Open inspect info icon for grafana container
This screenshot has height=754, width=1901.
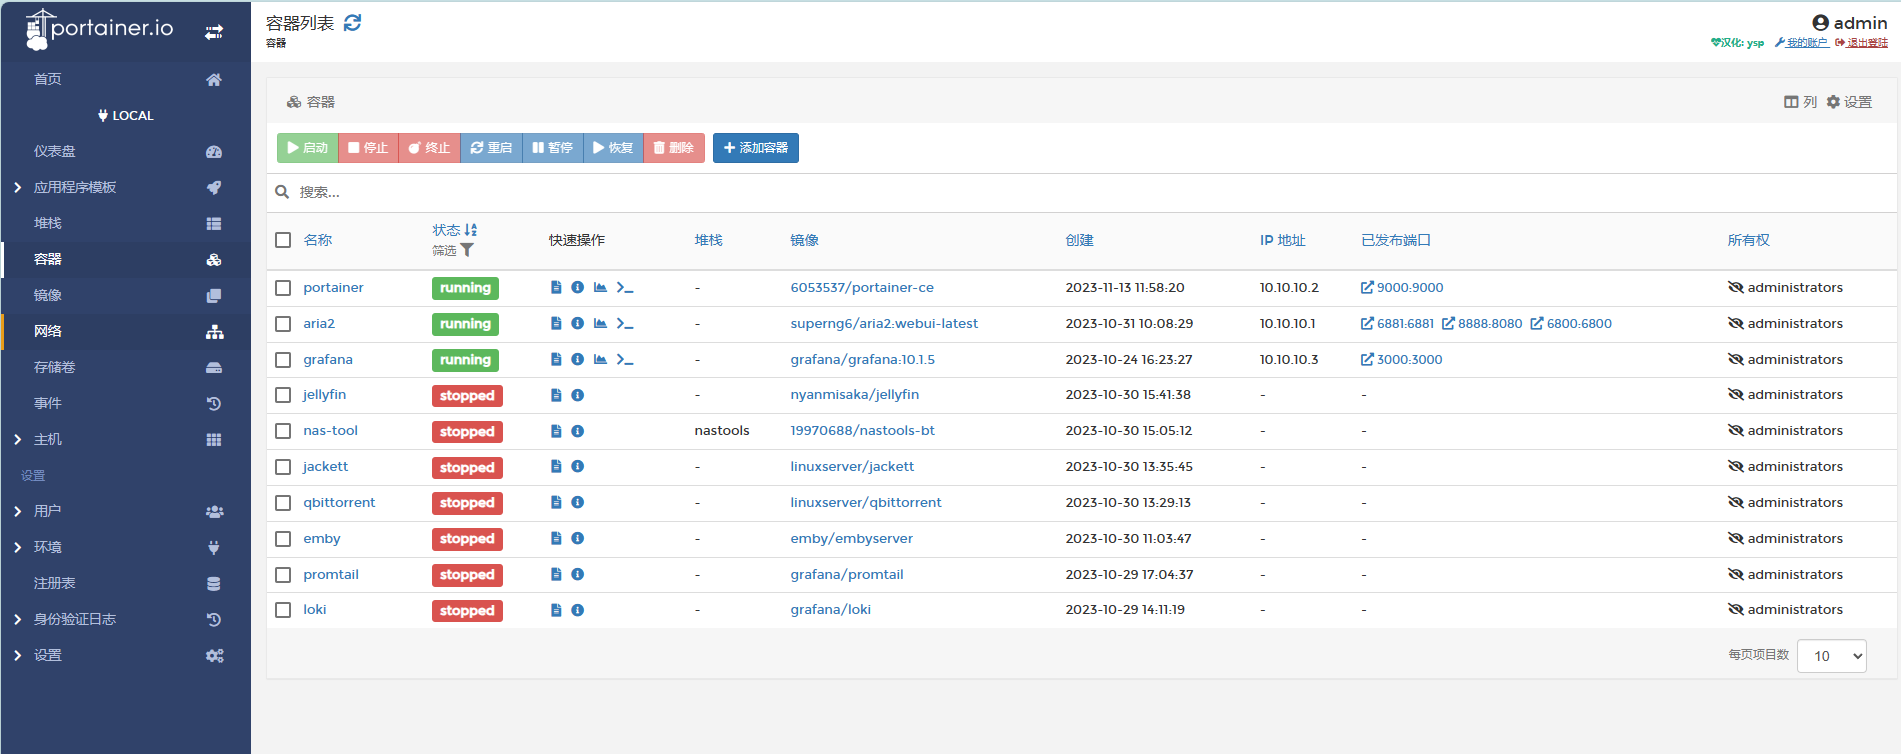(577, 359)
